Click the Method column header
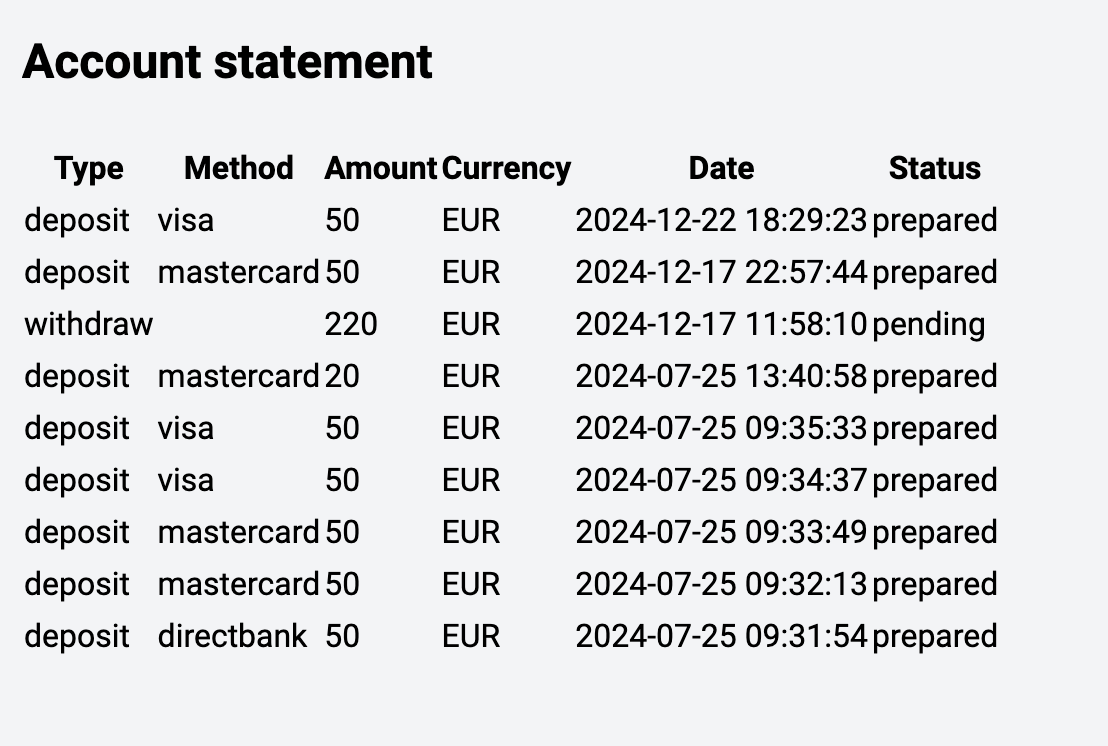This screenshot has height=746, width=1108. (238, 168)
